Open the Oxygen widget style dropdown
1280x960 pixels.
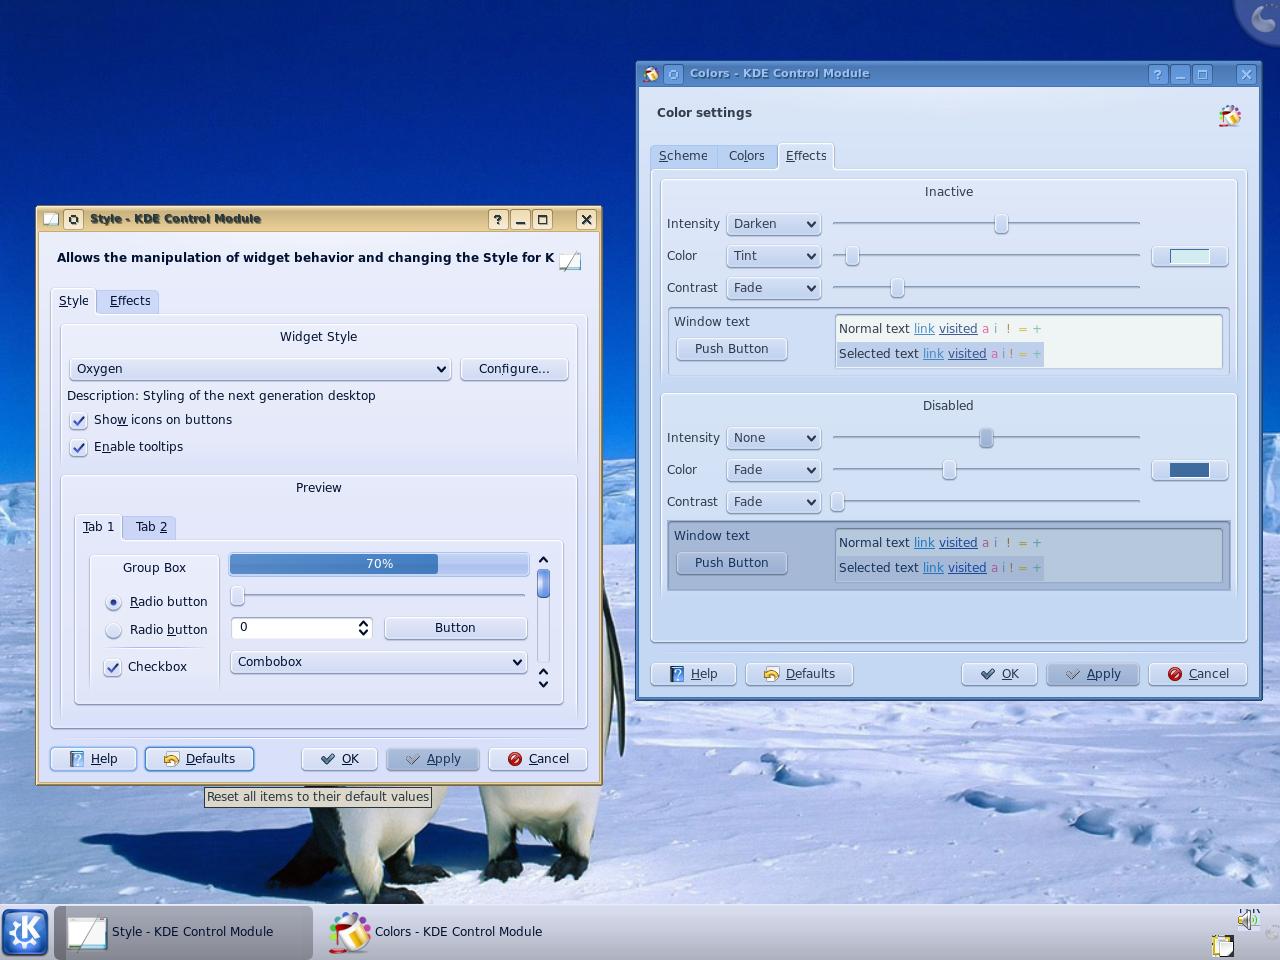click(x=260, y=369)
